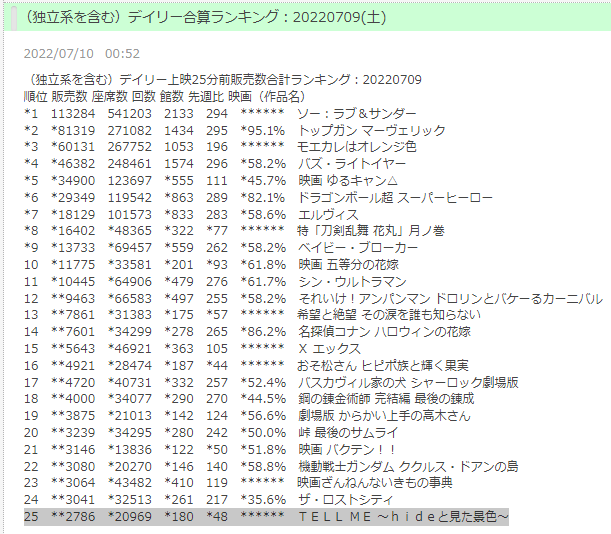Select title ドラゴンボール超 スーパーヒーロー
The width and height of the screenshot is (611, 534).
point(395,198)
